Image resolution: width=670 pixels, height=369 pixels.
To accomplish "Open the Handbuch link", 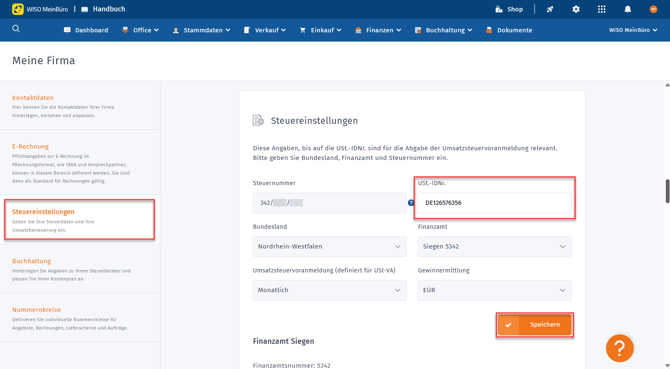I will coord(109,9).
